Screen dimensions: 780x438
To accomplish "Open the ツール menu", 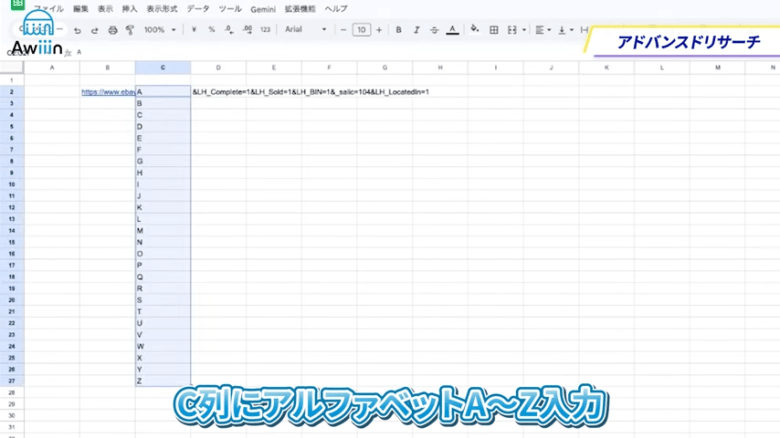I will pos(230,9).
